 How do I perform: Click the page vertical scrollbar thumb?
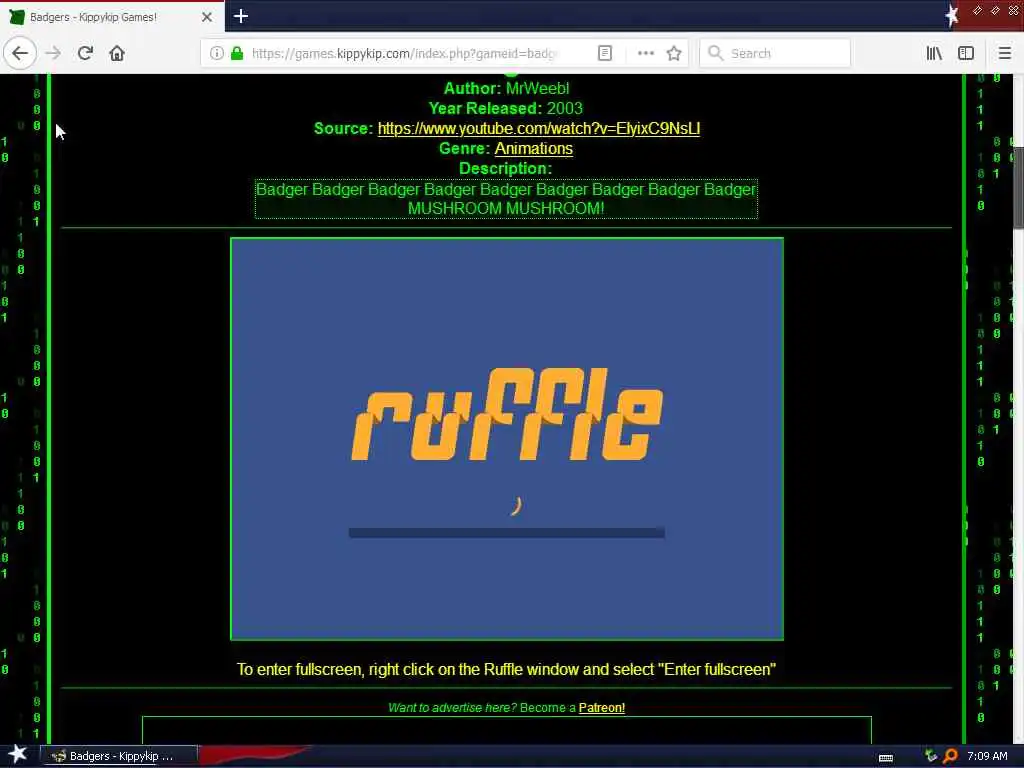[1018, 188]
